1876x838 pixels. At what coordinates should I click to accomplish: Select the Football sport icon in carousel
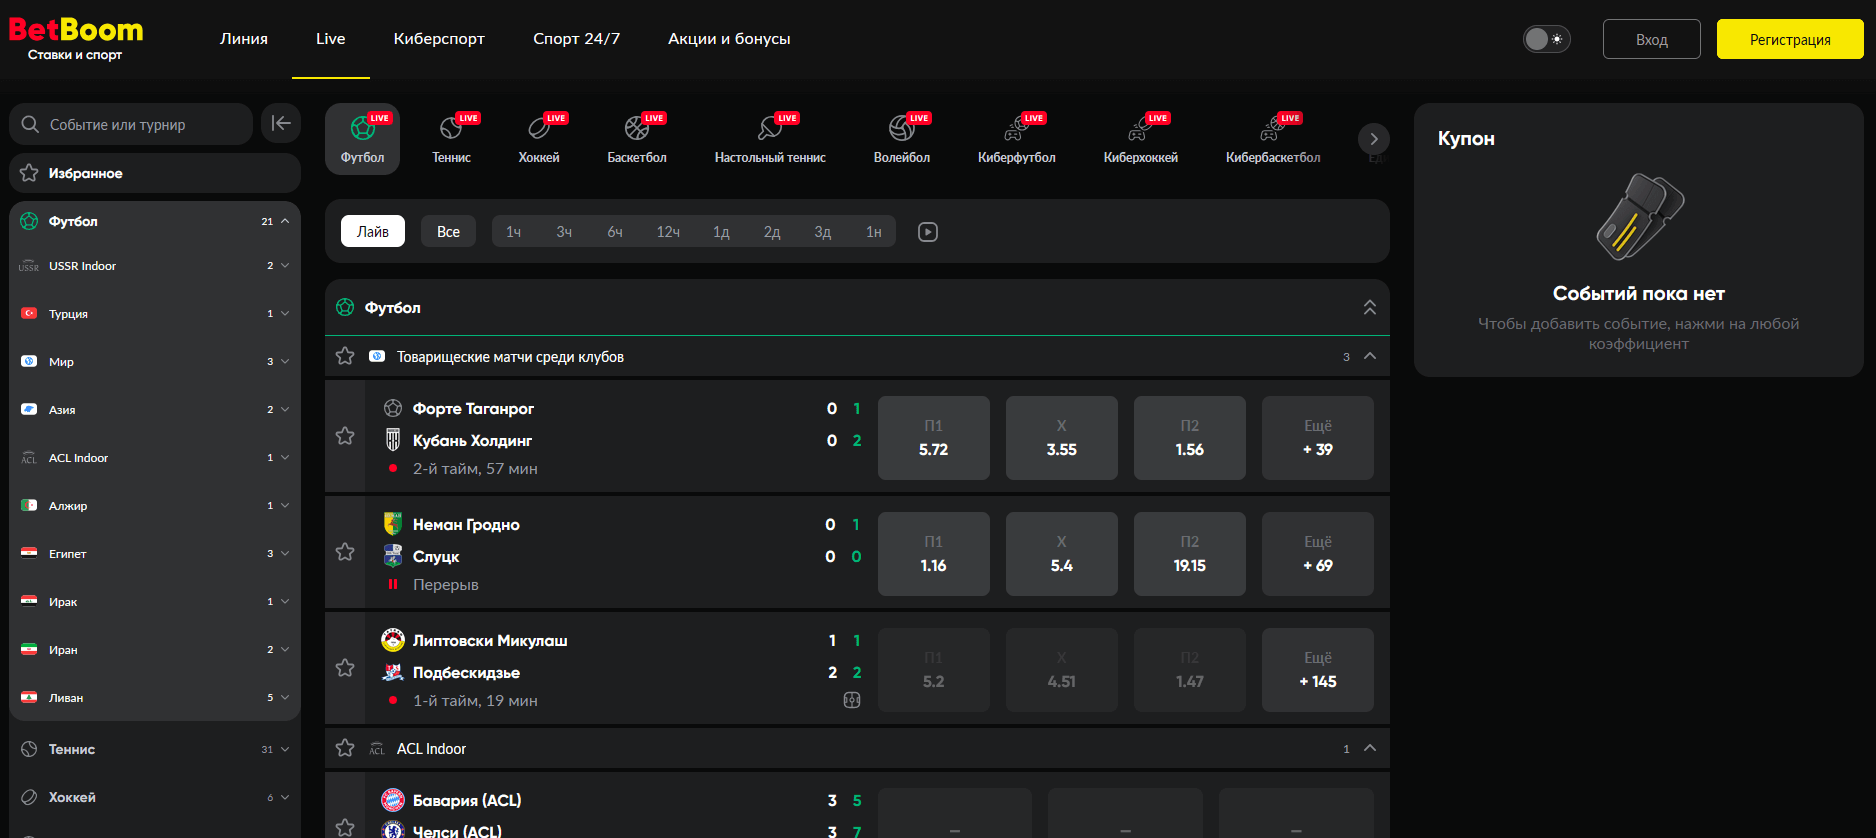click(x=362, y=139)
